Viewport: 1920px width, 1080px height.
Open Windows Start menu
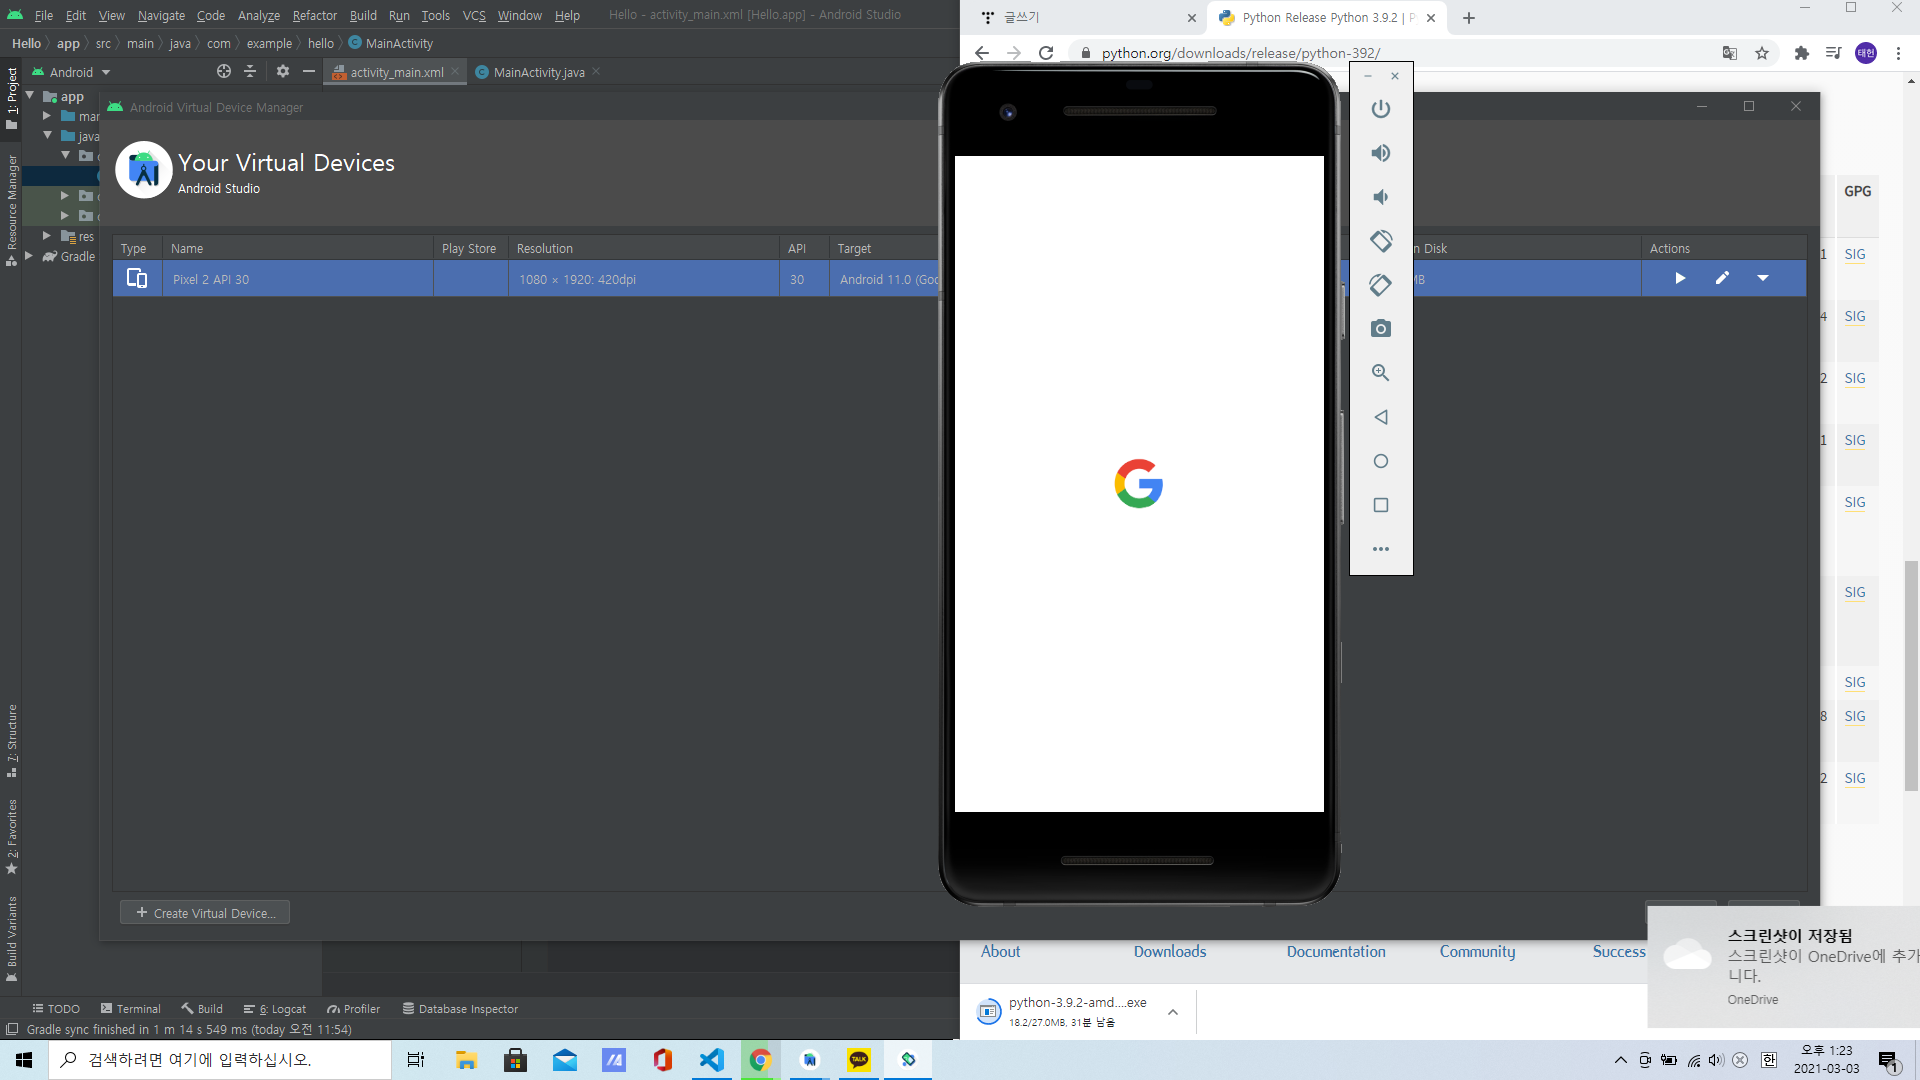[x=24, y=1060]
